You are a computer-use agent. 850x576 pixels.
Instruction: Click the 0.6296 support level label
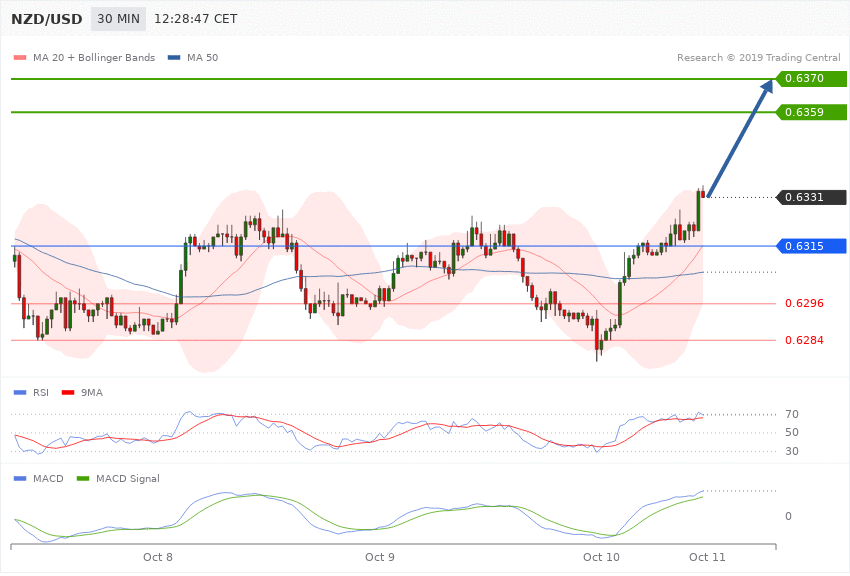pyautogui.click(x=804, y=303)
